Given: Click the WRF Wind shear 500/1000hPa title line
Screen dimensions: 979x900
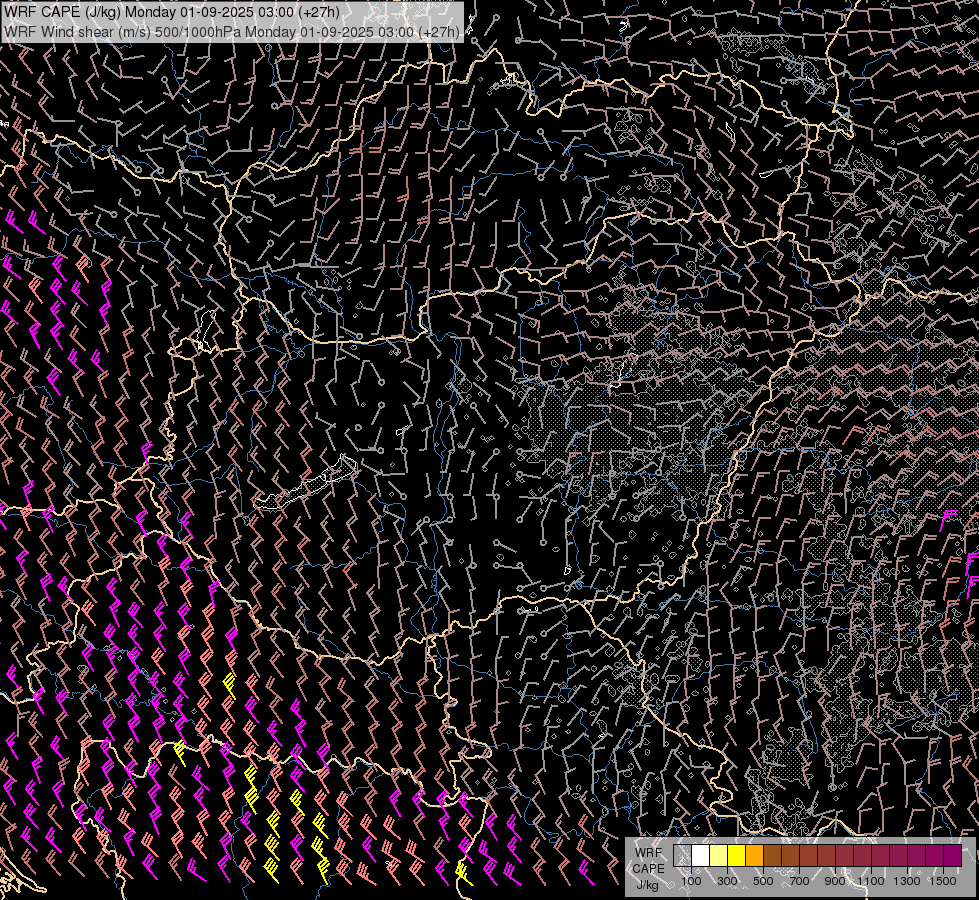Looking at the screenshot, I should 232,31.
